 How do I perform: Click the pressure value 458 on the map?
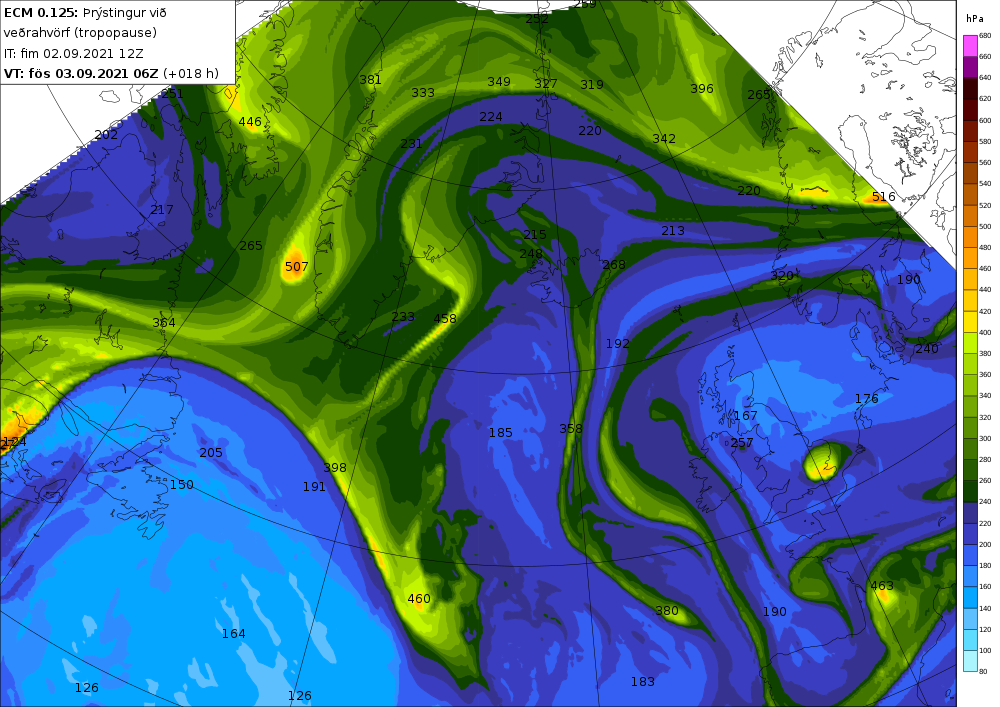pyautogui.click(x=445, y=318)
